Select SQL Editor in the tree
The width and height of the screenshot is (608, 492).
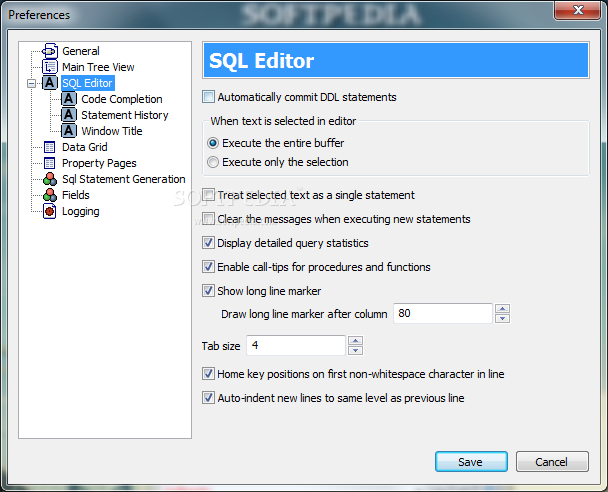click(87, 83)
